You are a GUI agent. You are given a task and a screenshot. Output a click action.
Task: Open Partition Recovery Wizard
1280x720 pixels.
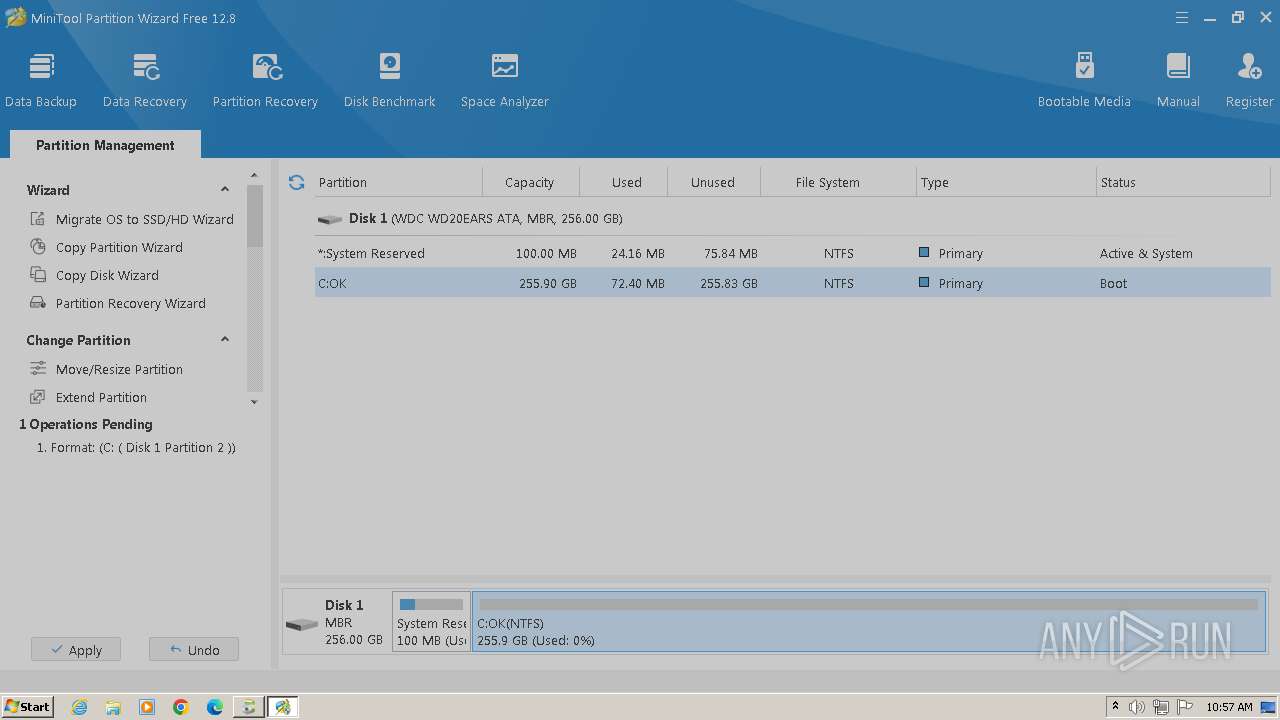click(117, 303)
